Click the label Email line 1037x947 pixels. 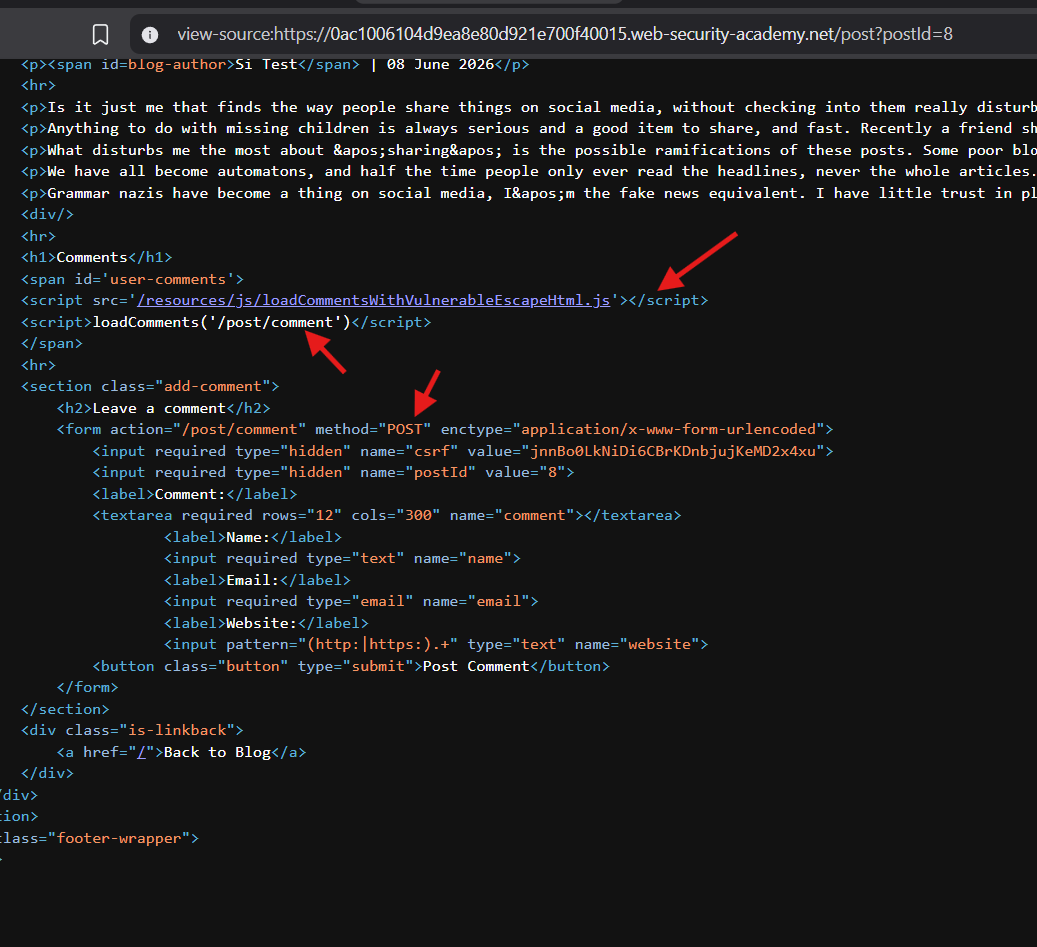point(257,580)
